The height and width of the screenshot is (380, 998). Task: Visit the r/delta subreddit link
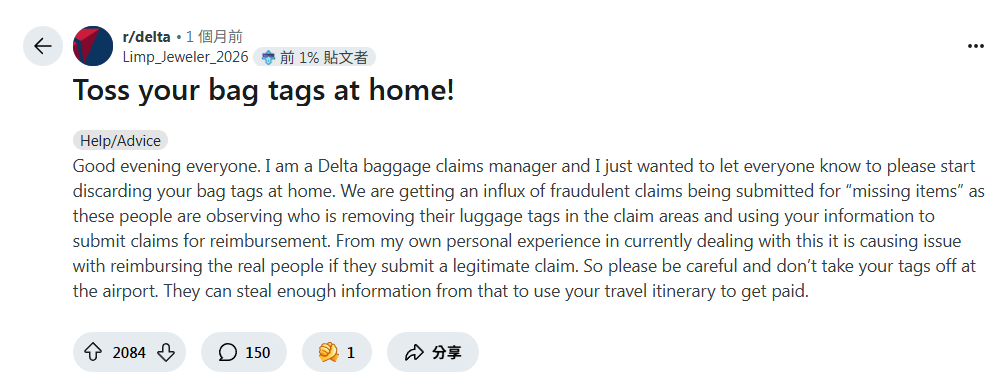(x=146, y=37)
